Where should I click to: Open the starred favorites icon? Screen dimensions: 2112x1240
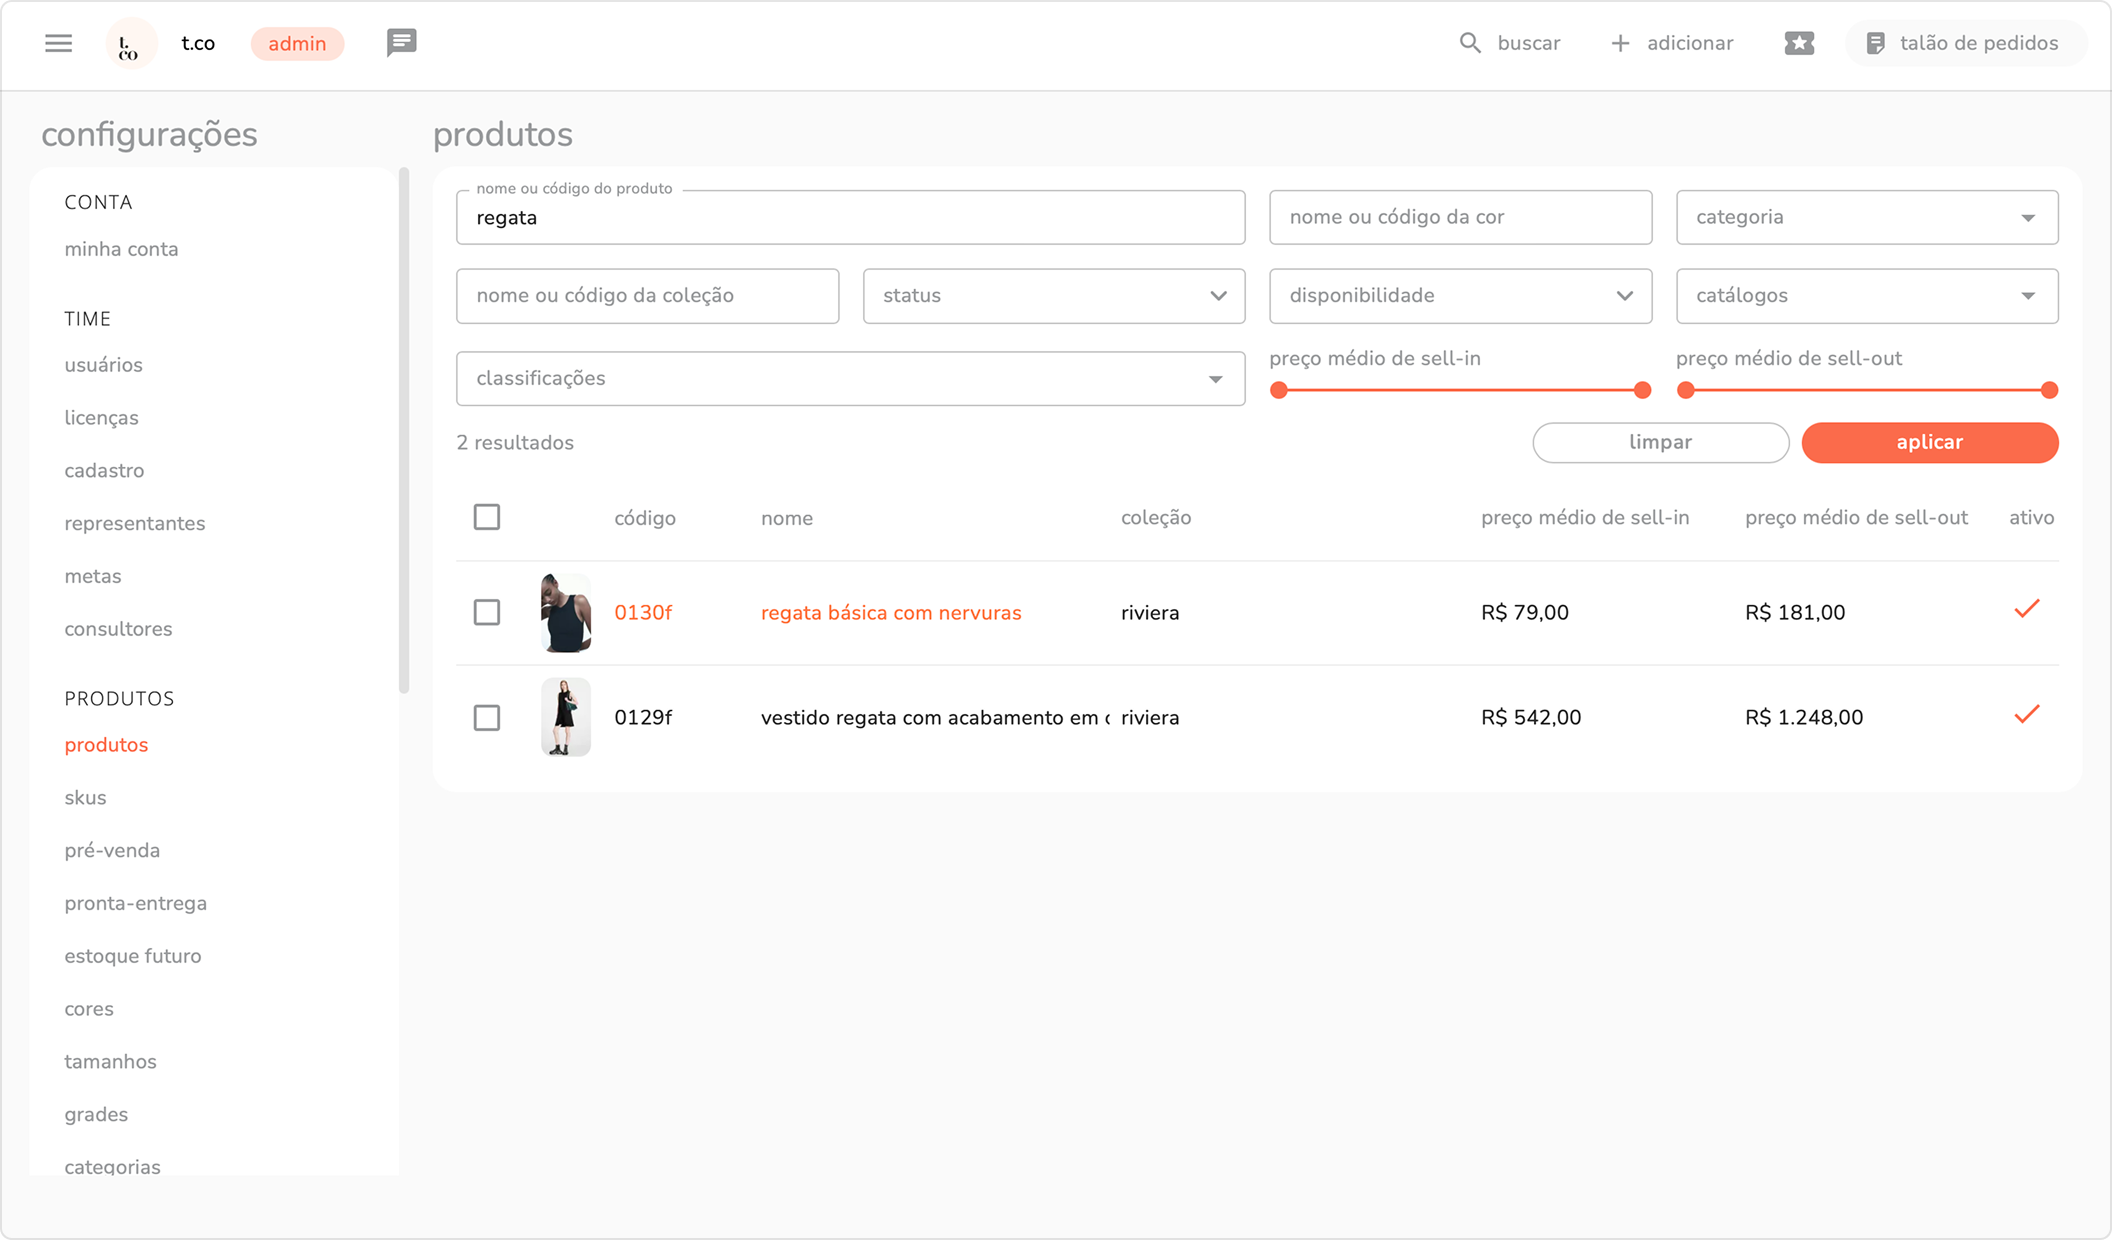click(x=1798, y=43)
